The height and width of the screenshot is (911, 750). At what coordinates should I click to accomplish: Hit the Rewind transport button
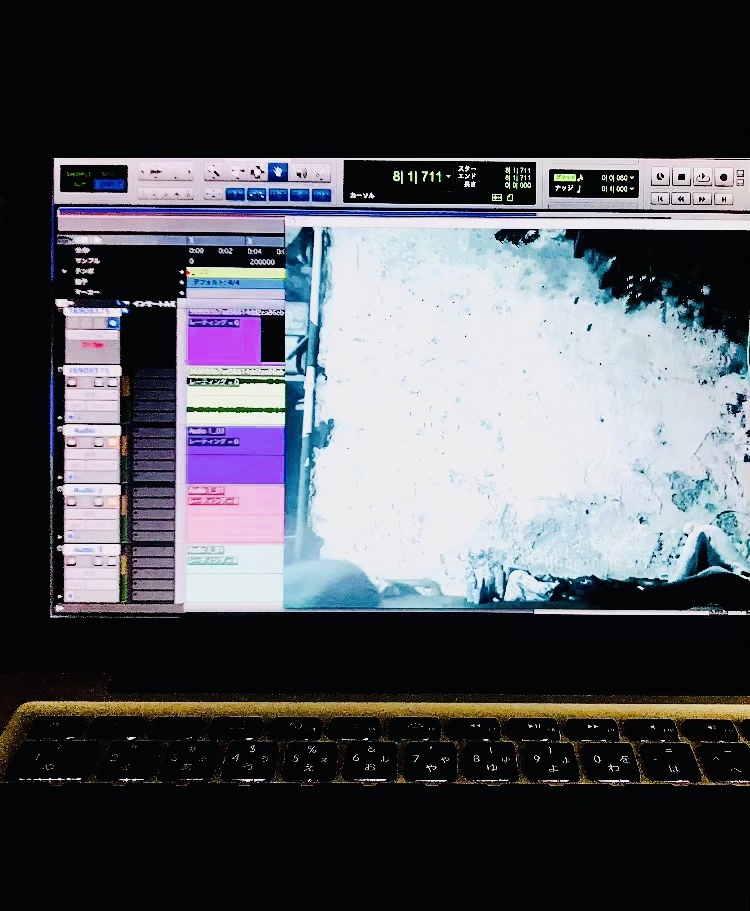(681, 199)
